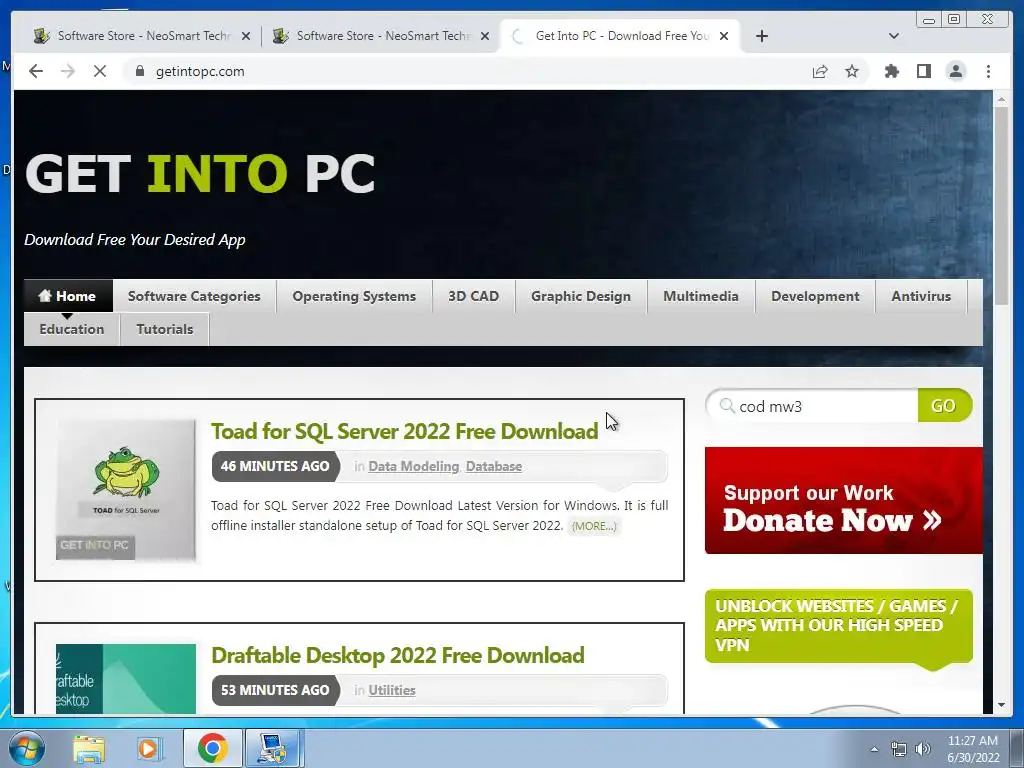The image size is (1024, 768).
Task: Click the green GO search button
Action: 944,406
